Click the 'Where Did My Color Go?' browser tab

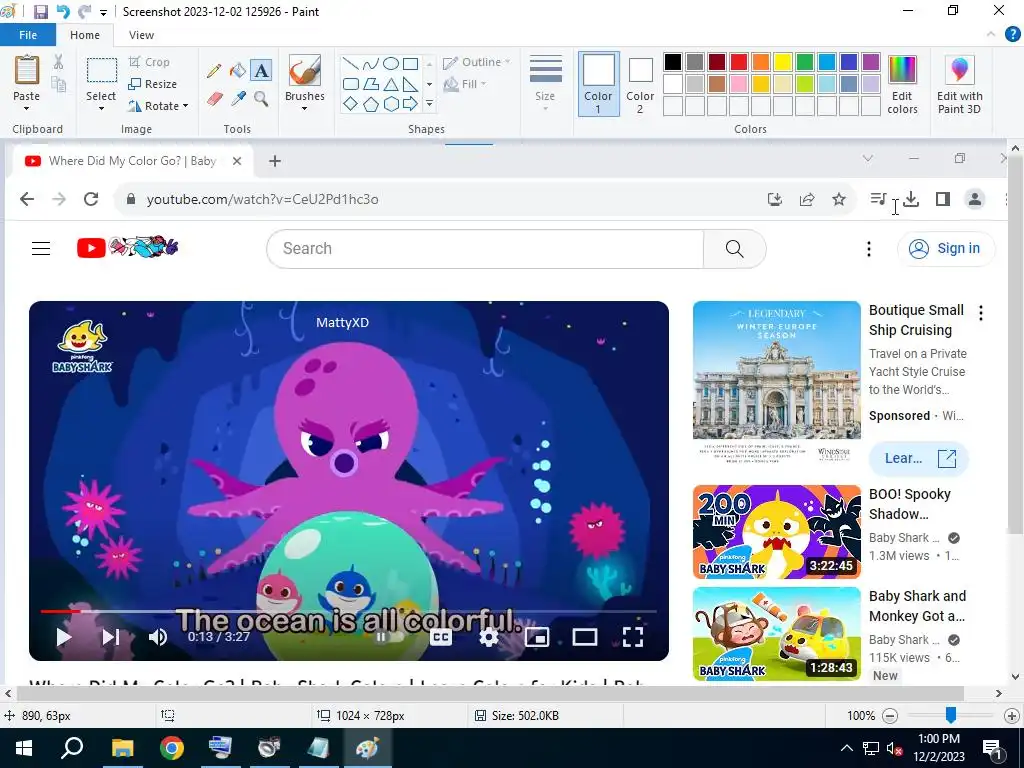tap(131, 161)
